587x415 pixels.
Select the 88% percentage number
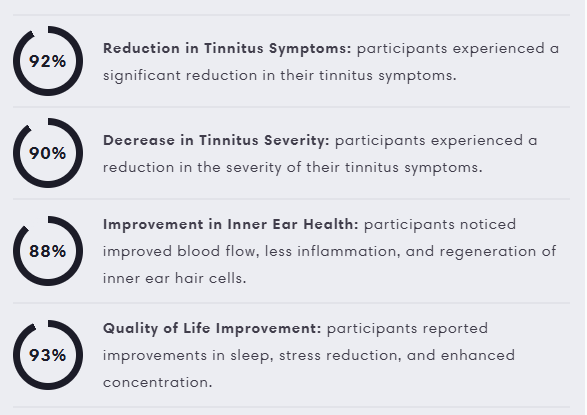coord(48,251)
